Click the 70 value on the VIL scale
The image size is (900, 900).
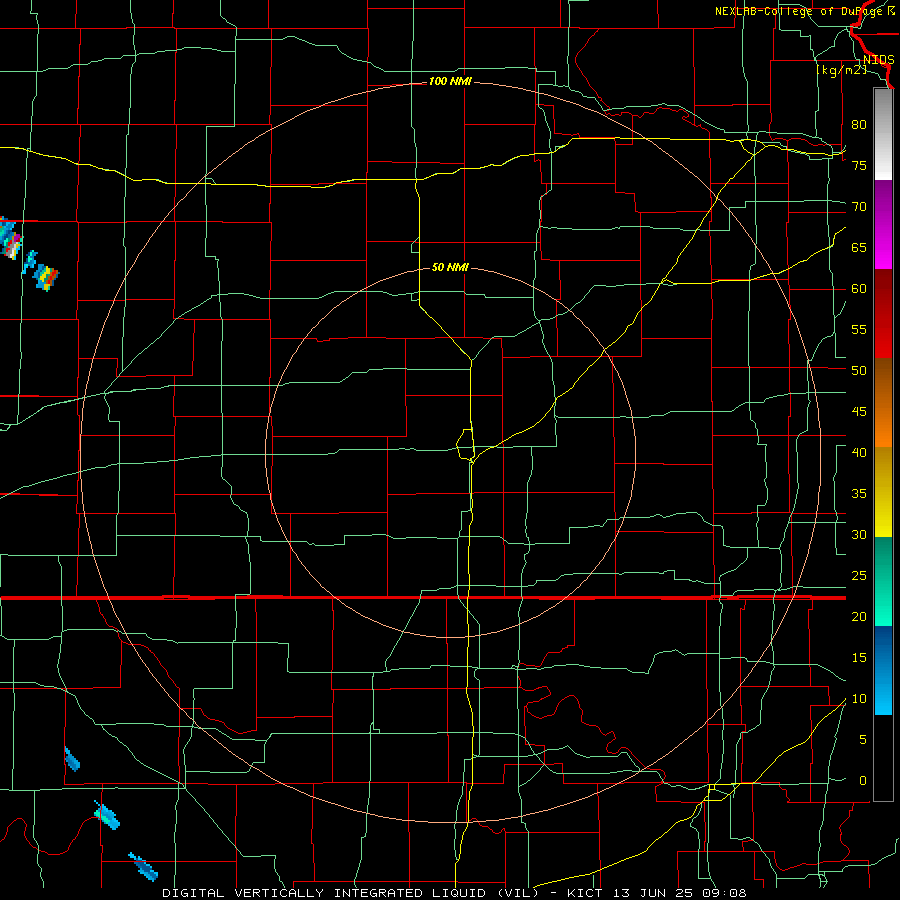pyautogui.click(x=859, y=207)
